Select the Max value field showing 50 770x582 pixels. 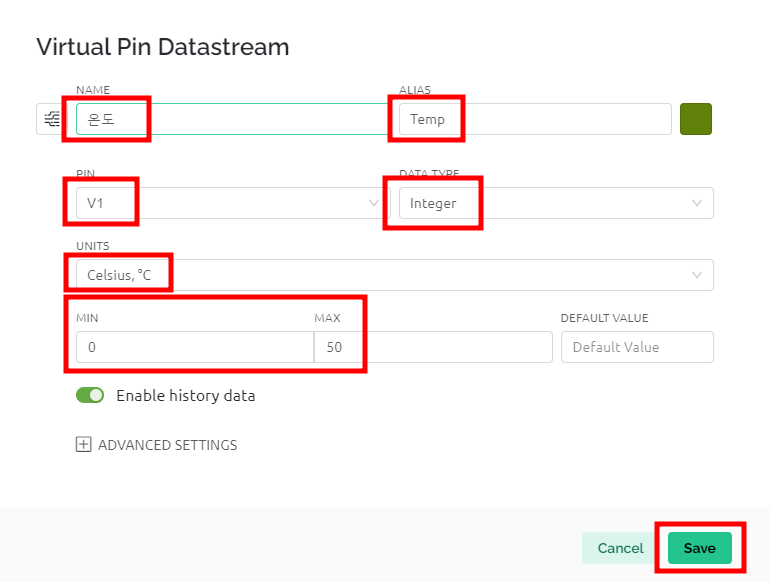433,347
